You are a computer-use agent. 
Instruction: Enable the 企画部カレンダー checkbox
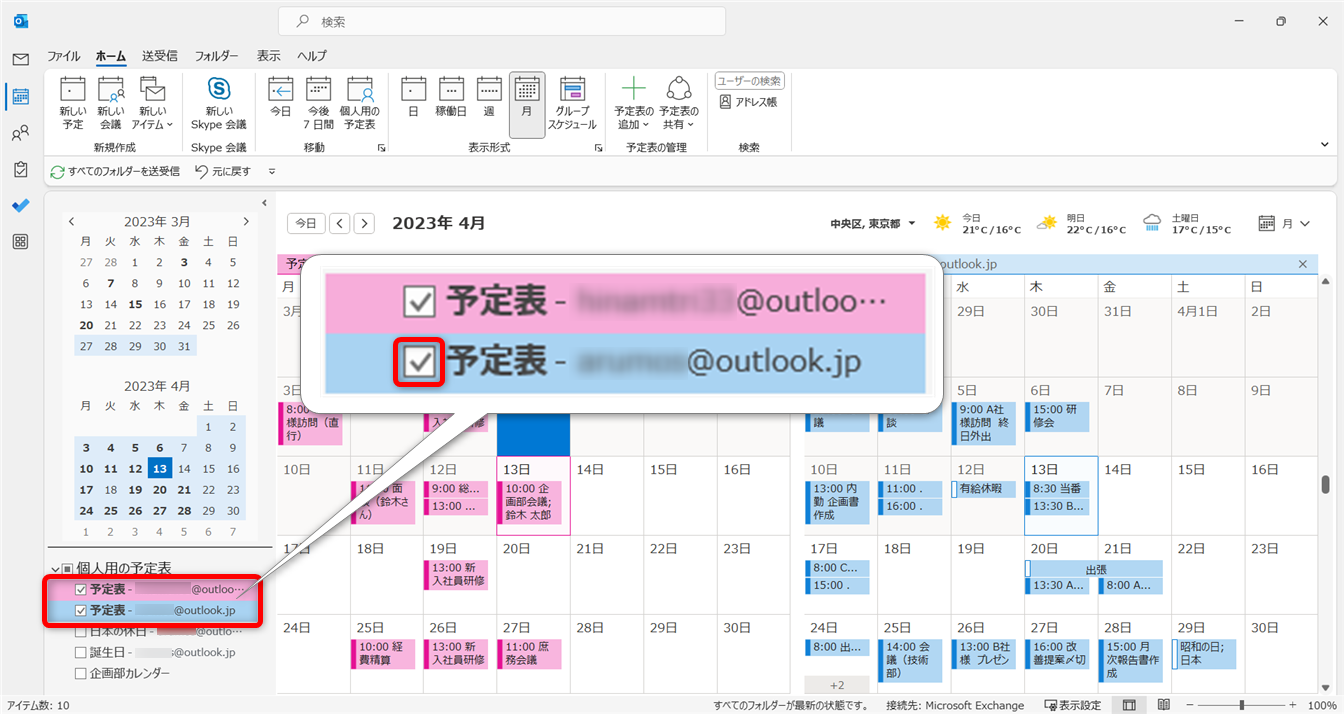tap(81, 673)
